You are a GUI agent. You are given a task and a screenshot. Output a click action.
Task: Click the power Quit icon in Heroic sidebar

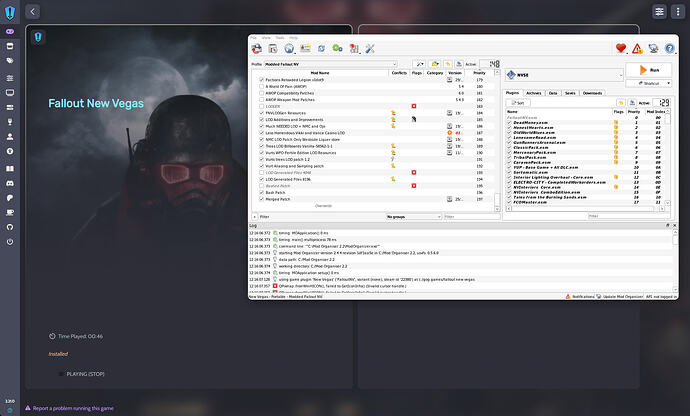tap(10, 242)
